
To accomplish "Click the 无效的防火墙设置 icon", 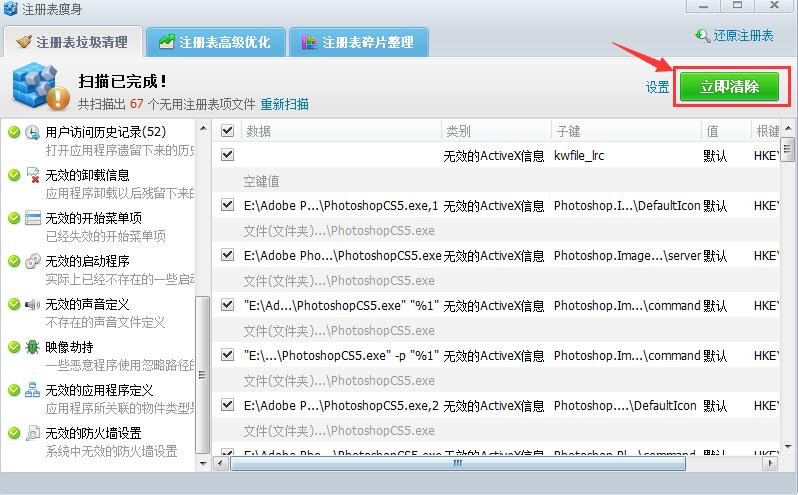I will 33,433.
